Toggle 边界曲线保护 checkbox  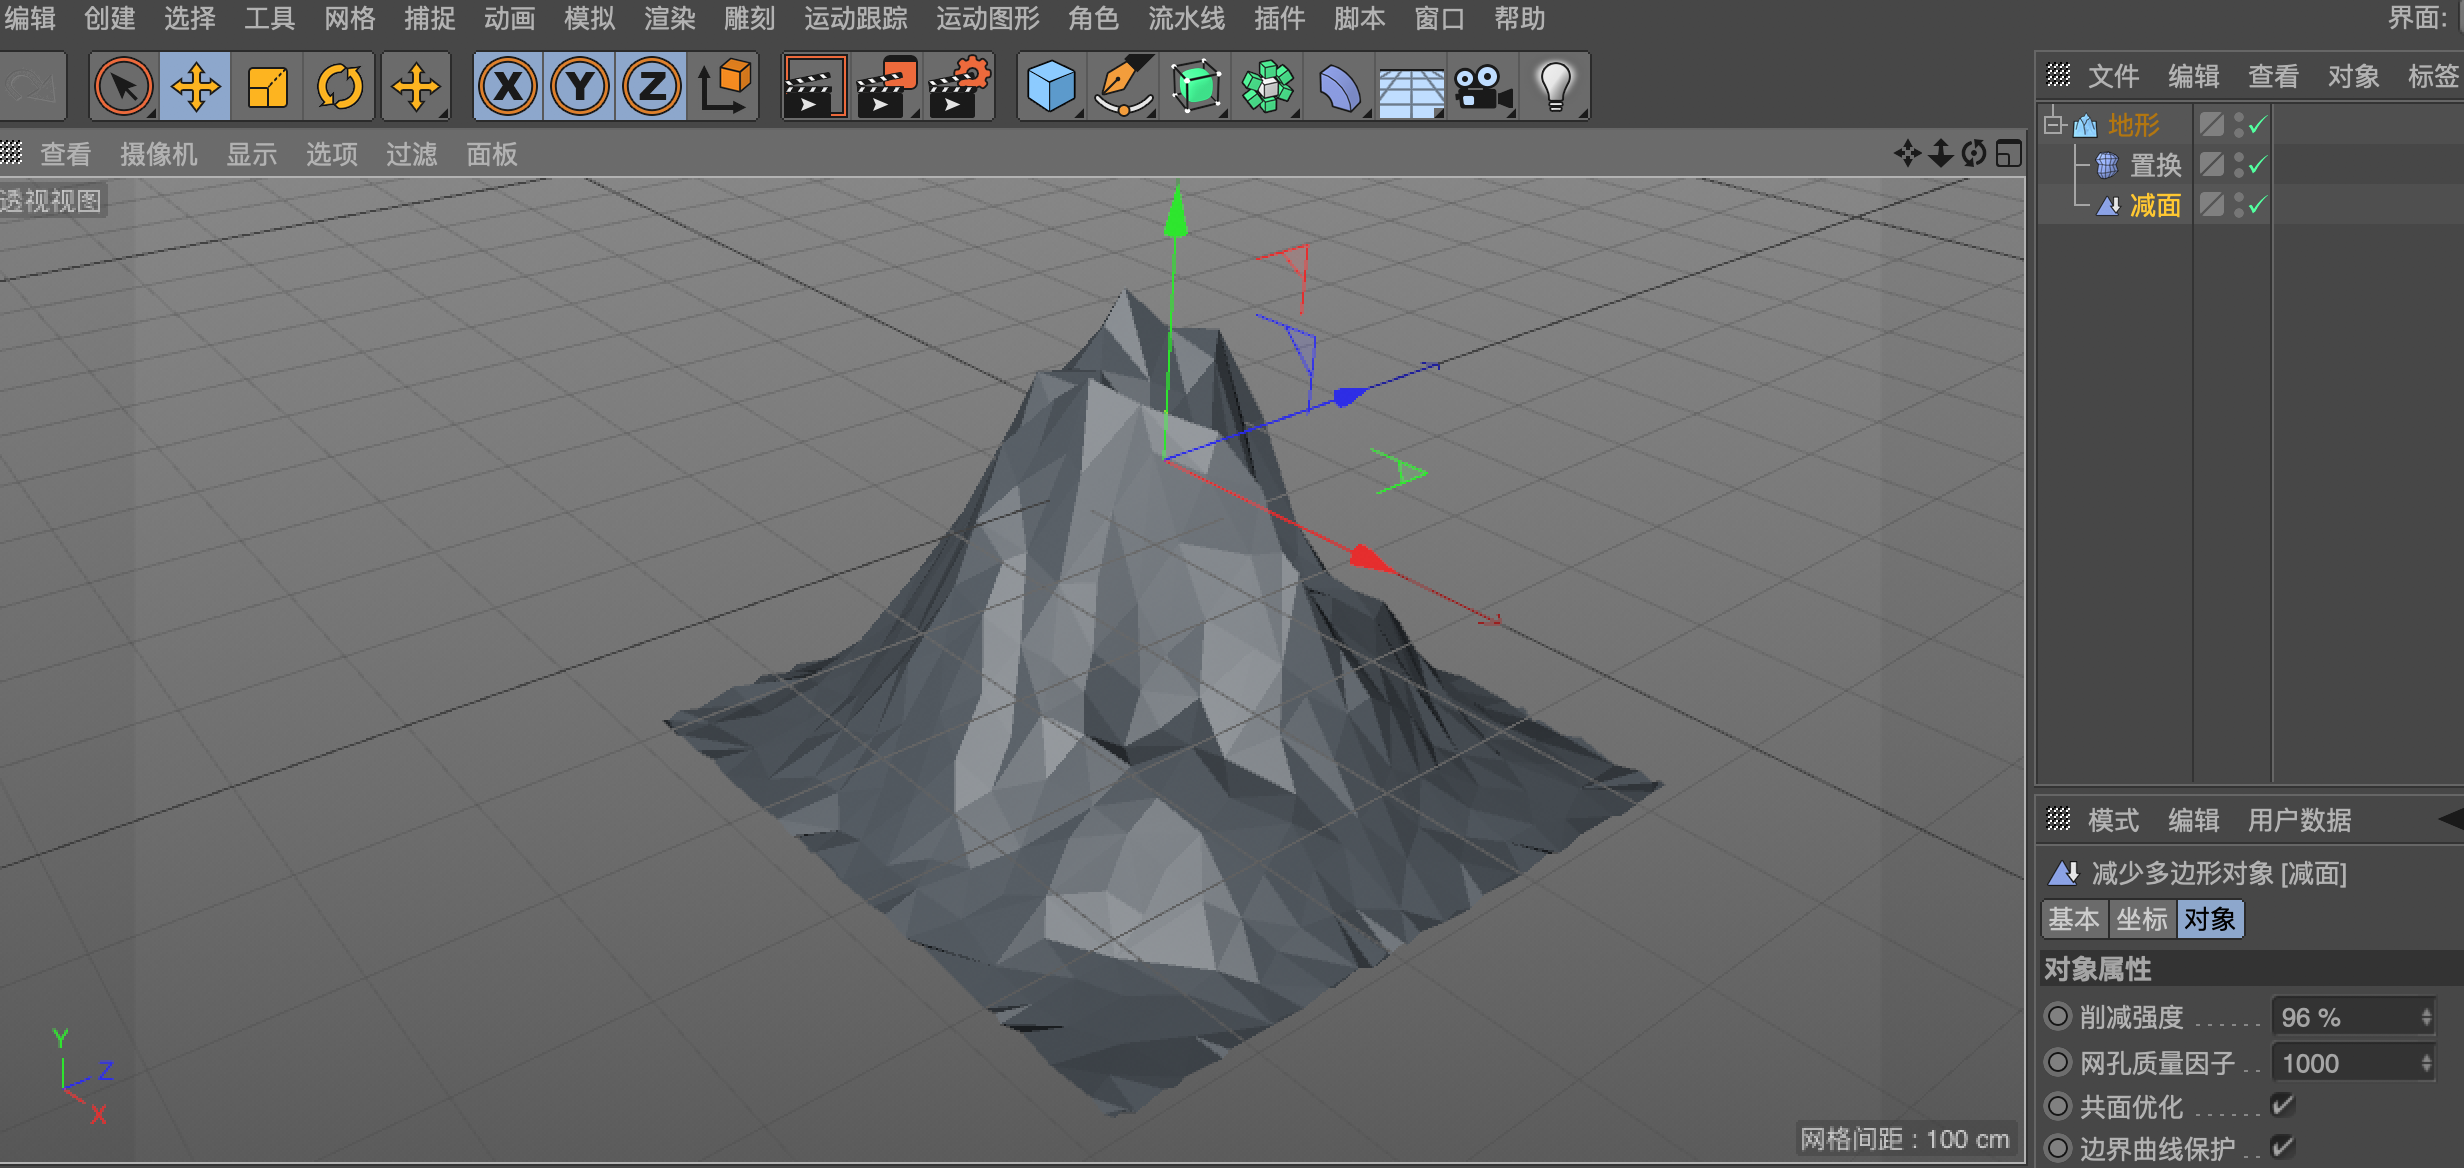click(2282, 1147)
